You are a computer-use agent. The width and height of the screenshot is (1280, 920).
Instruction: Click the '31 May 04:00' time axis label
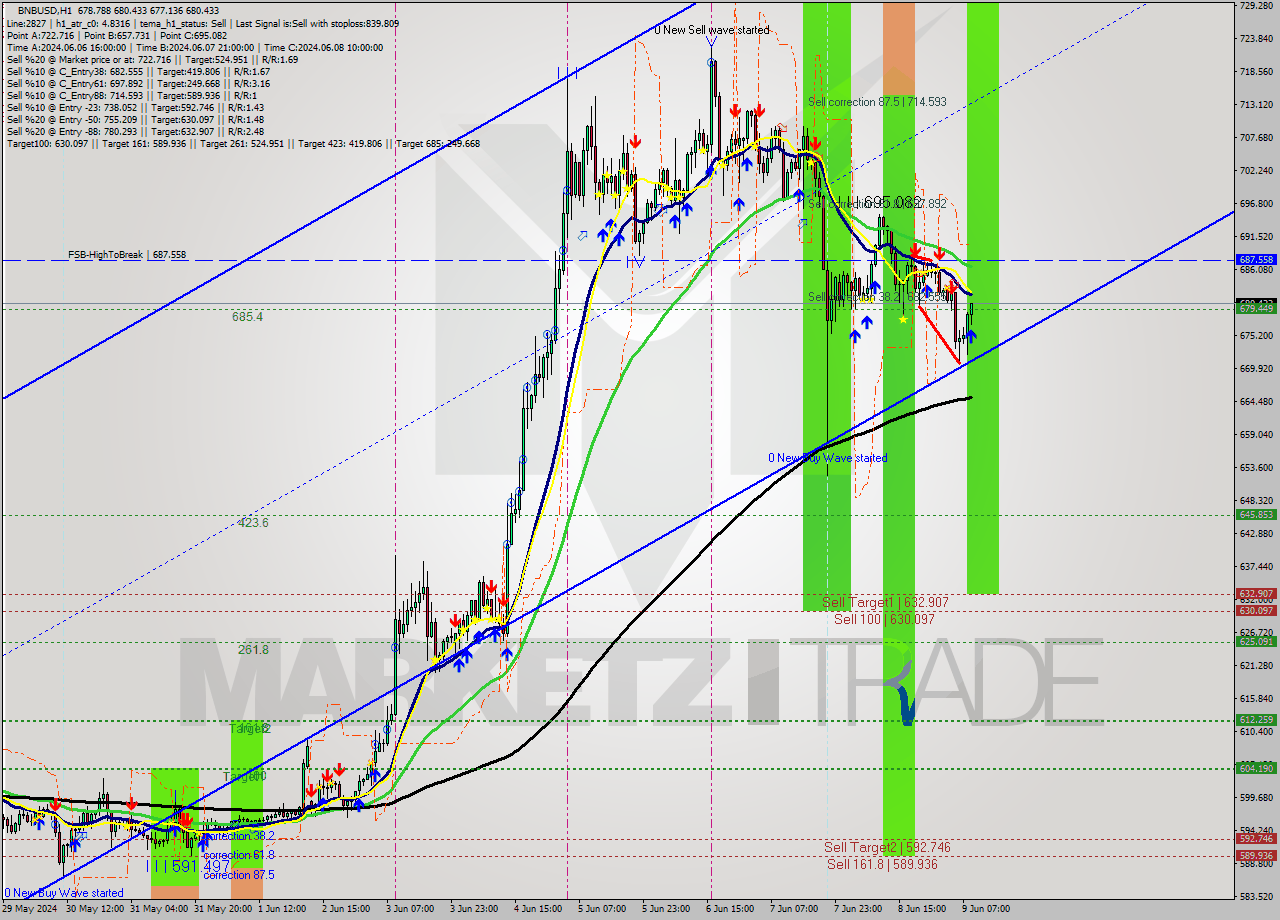[160, 909]
